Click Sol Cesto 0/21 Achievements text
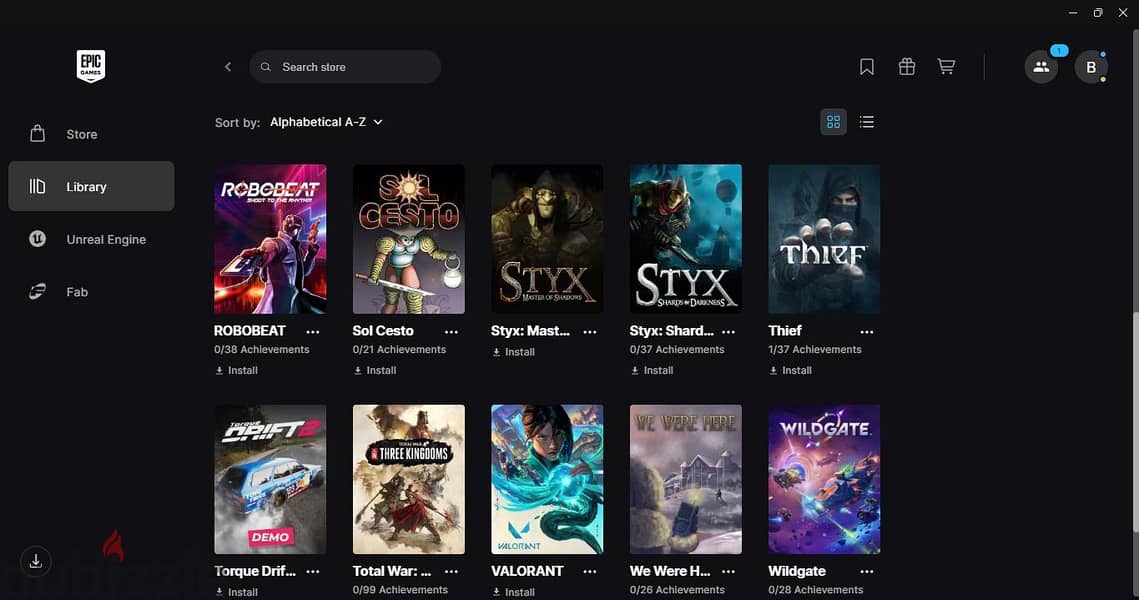 (400, 349)
